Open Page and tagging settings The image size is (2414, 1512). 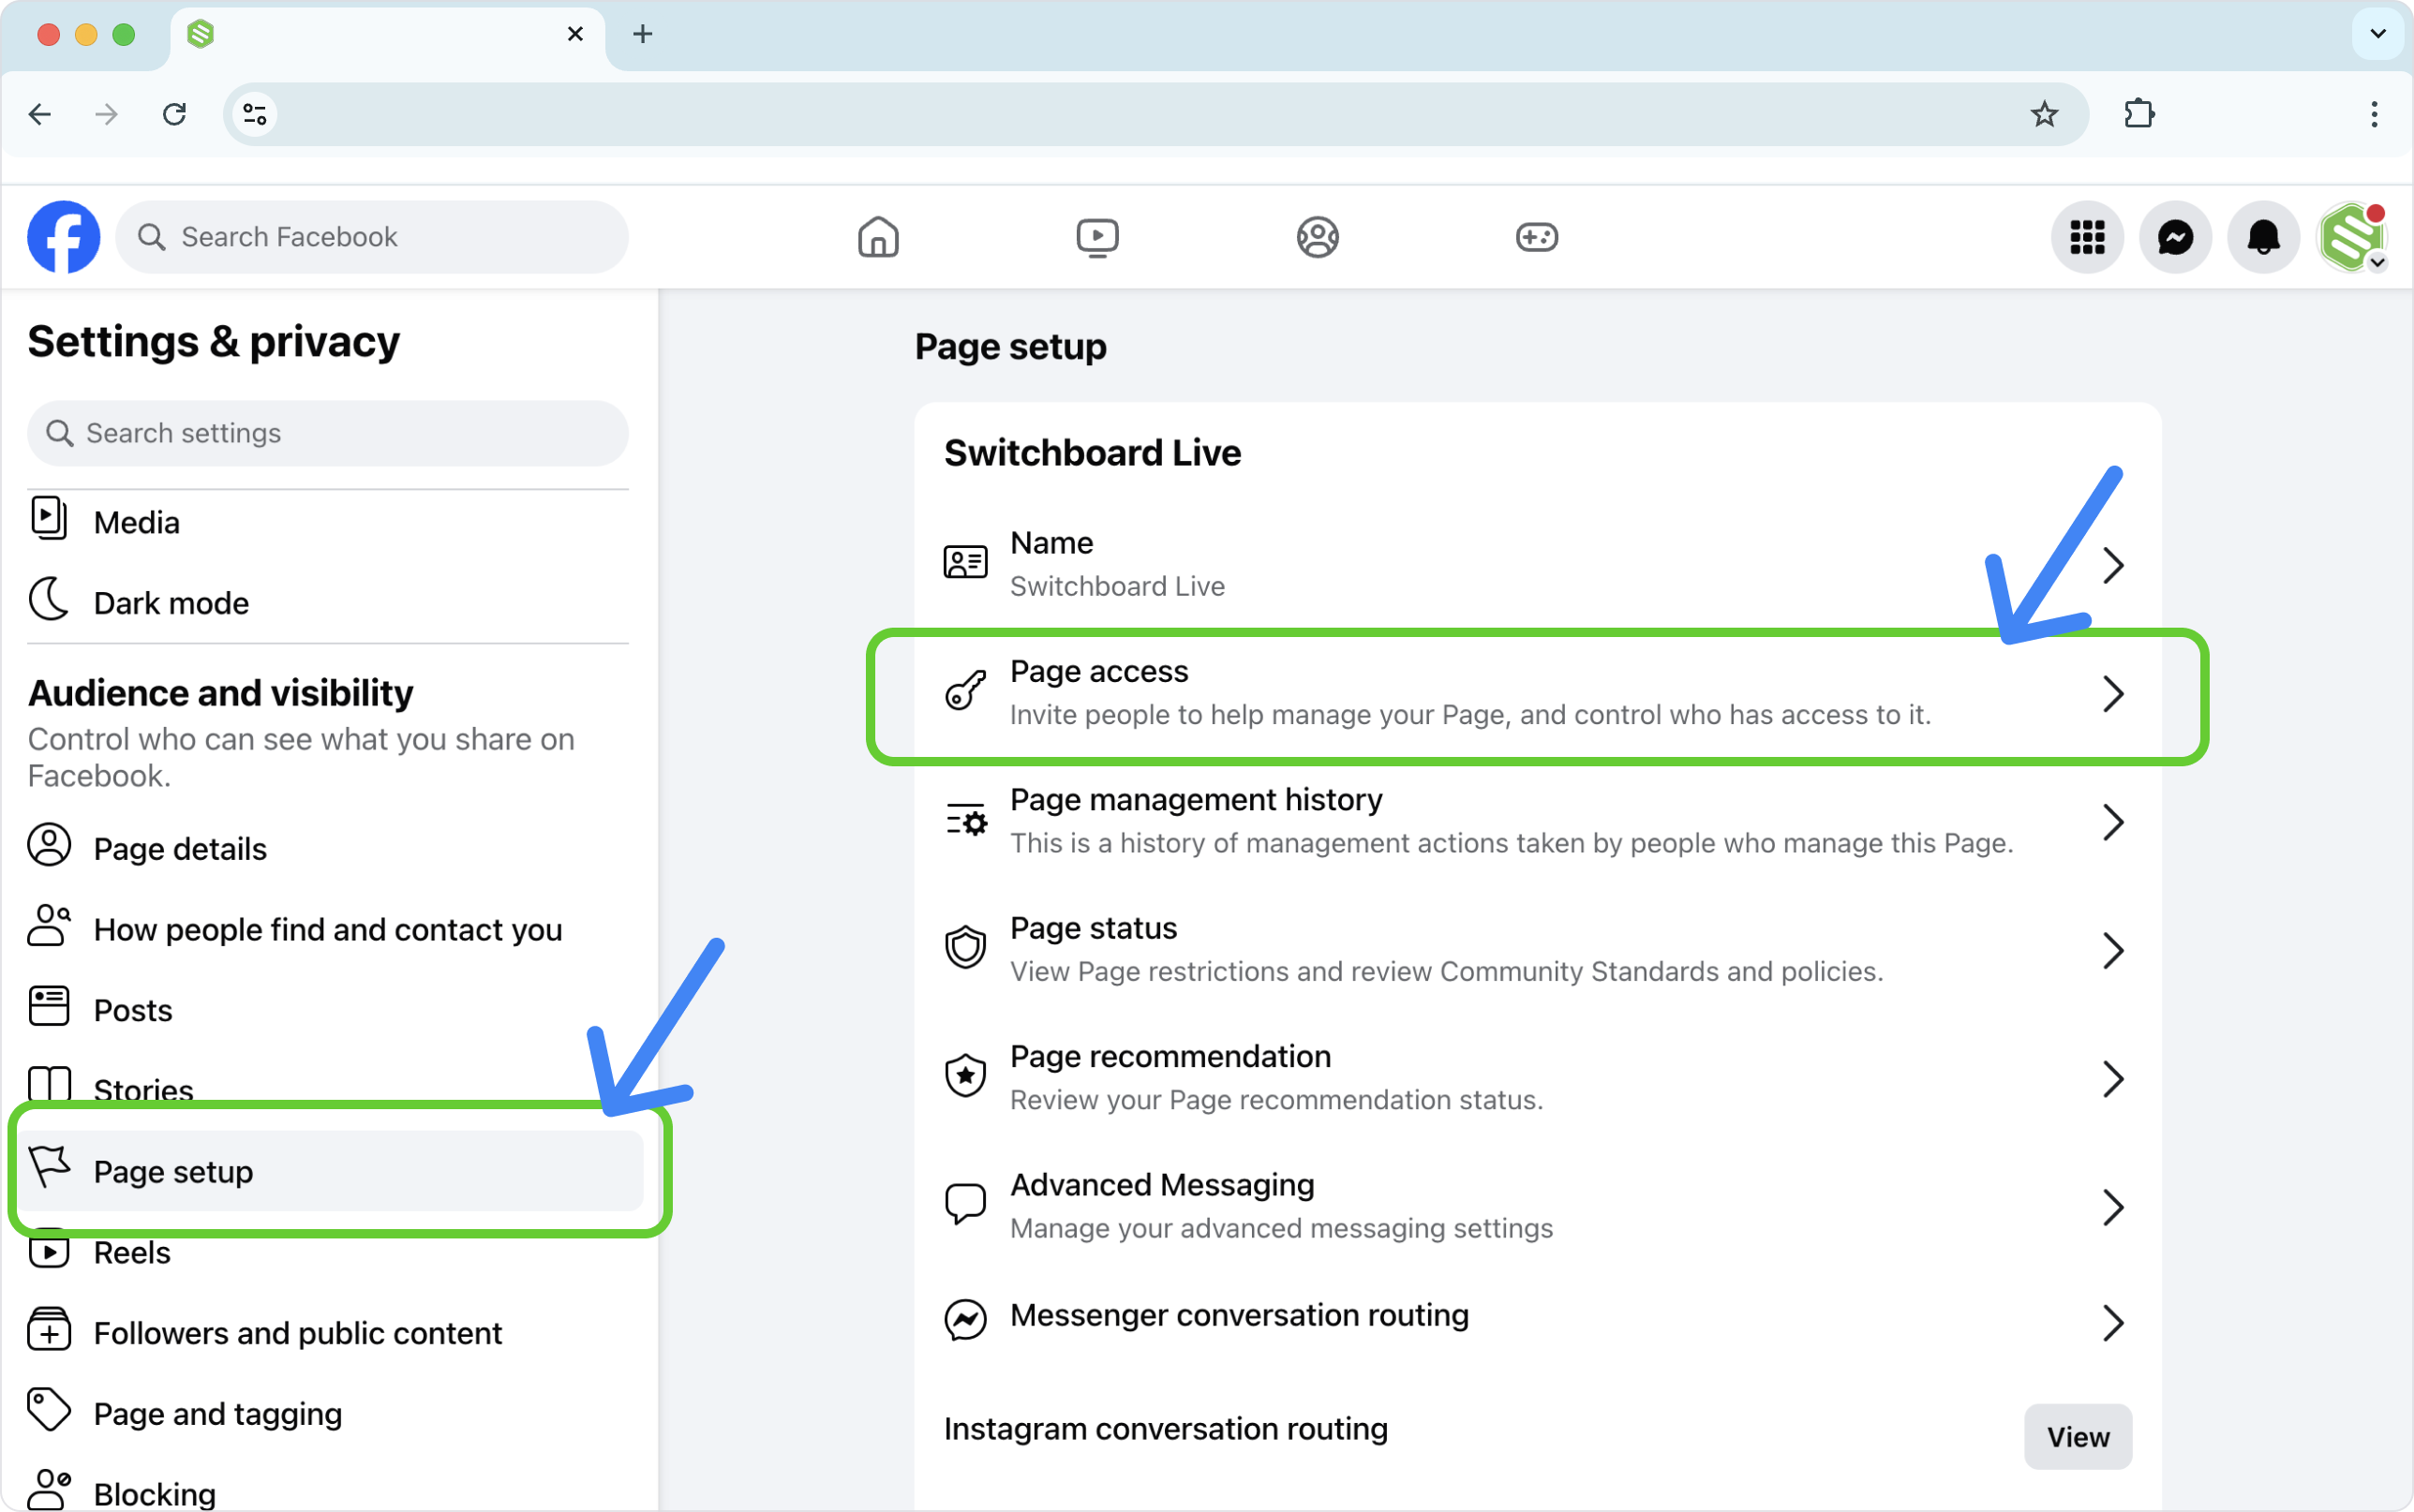328,1414
